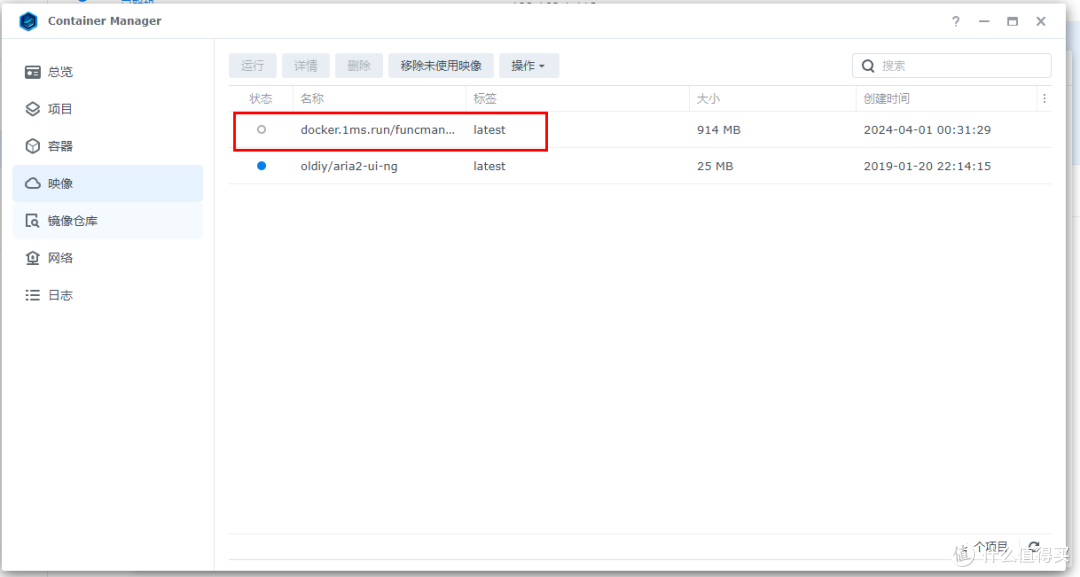The width and height of the screenshot is (1080, 577).
Task: Click the 容器 cube sidebar icon
Action: click(32, 146)
